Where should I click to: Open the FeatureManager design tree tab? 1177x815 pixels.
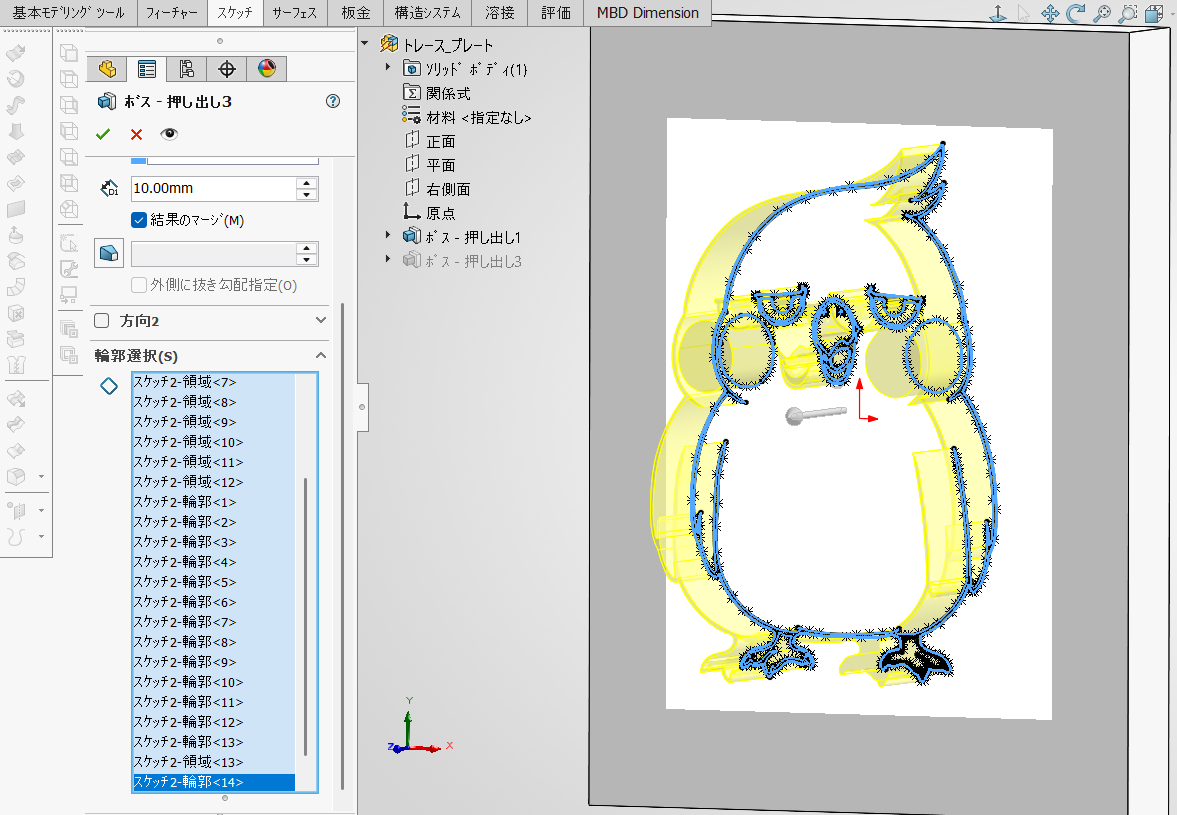pos(107,69)
